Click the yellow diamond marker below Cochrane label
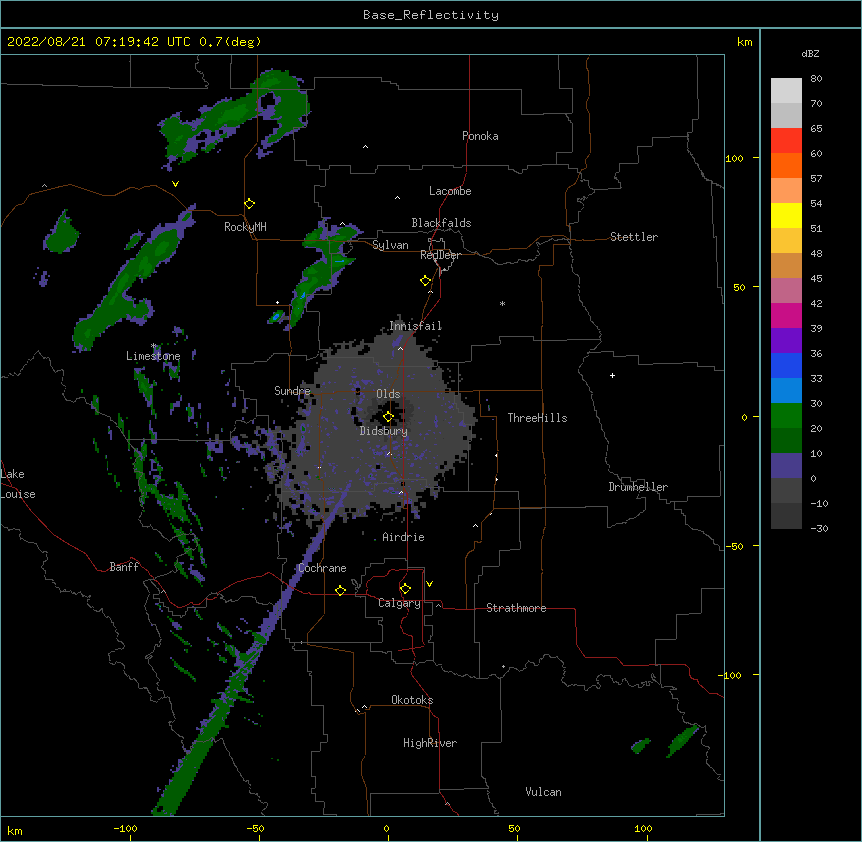The width and height of the screenshot is (862, 842). tap(340, 590)
